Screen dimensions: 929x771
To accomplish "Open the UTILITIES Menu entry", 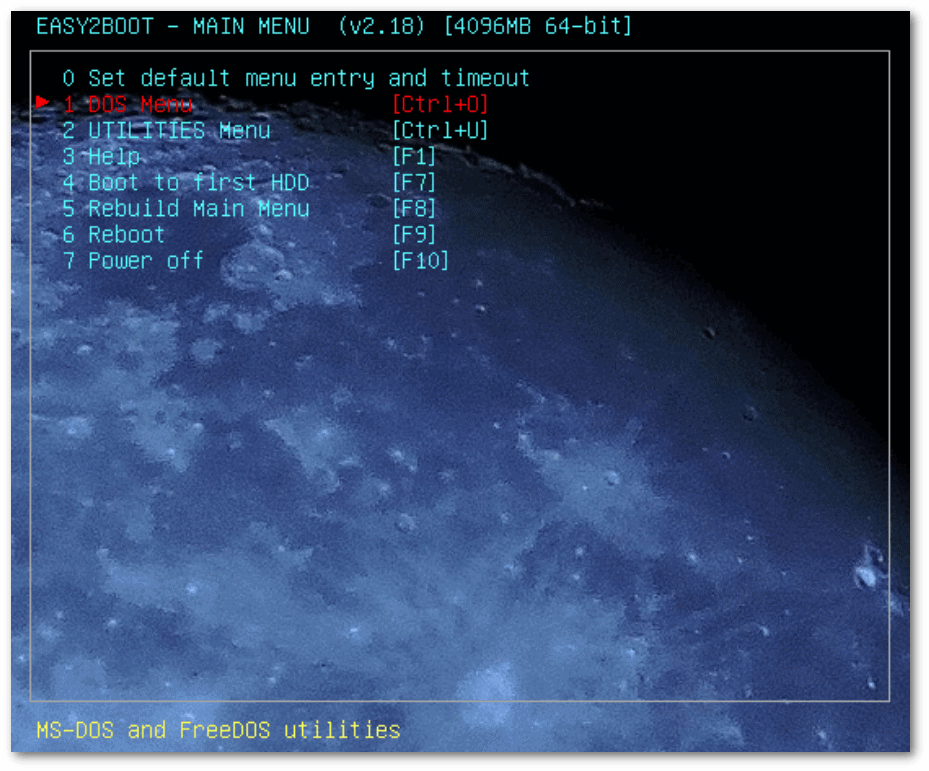I will [165, 130].
